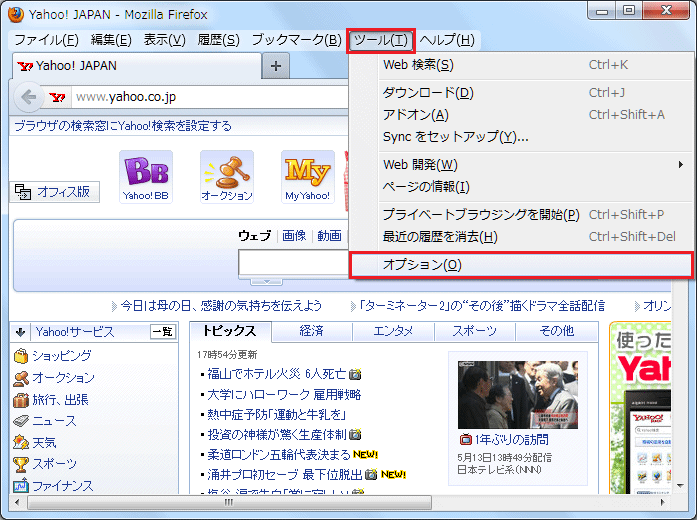697x520 pixels.
Task: Switch to the スポーツ news tab
Action: (474, 331)
